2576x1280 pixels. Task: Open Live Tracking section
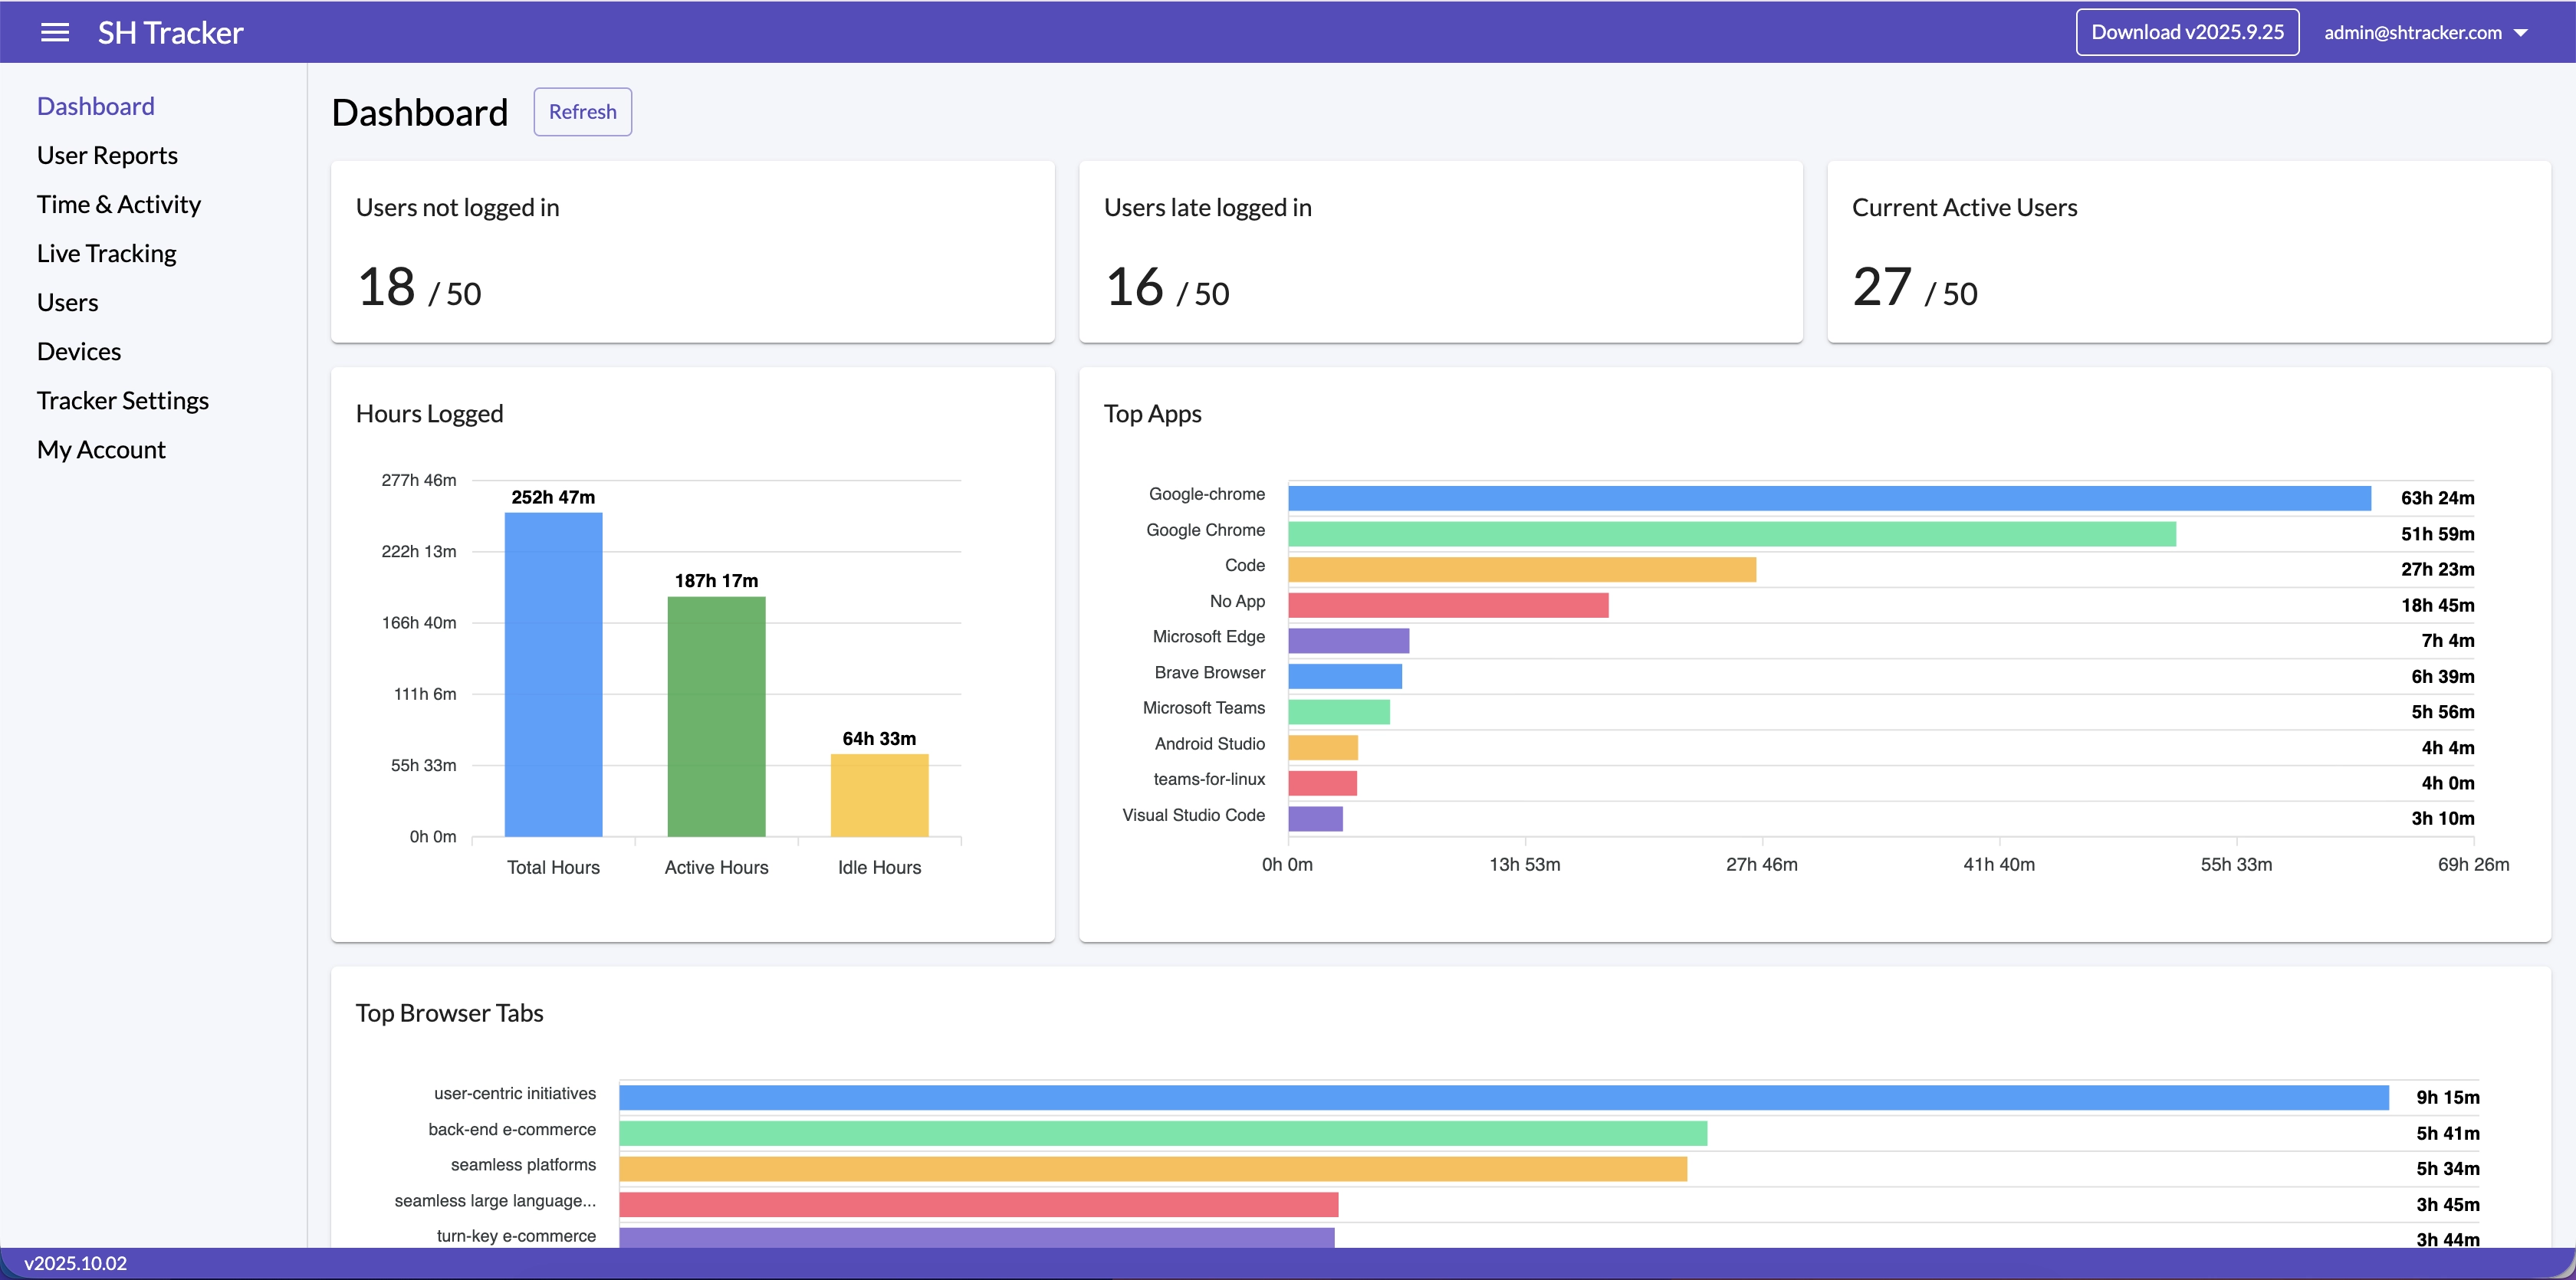(106, 253)
